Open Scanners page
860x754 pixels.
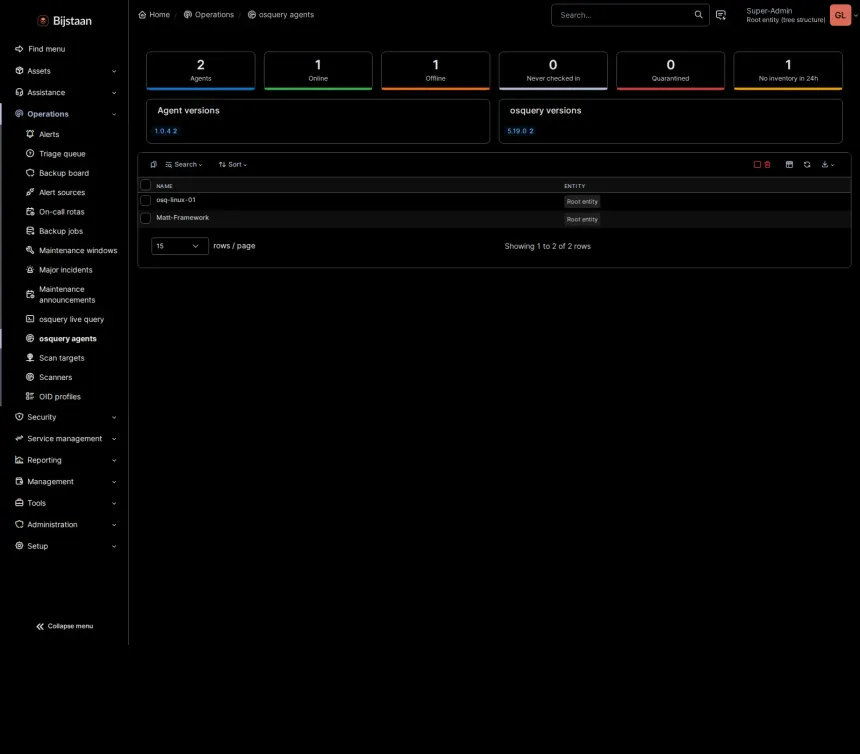tap(55, 377)
